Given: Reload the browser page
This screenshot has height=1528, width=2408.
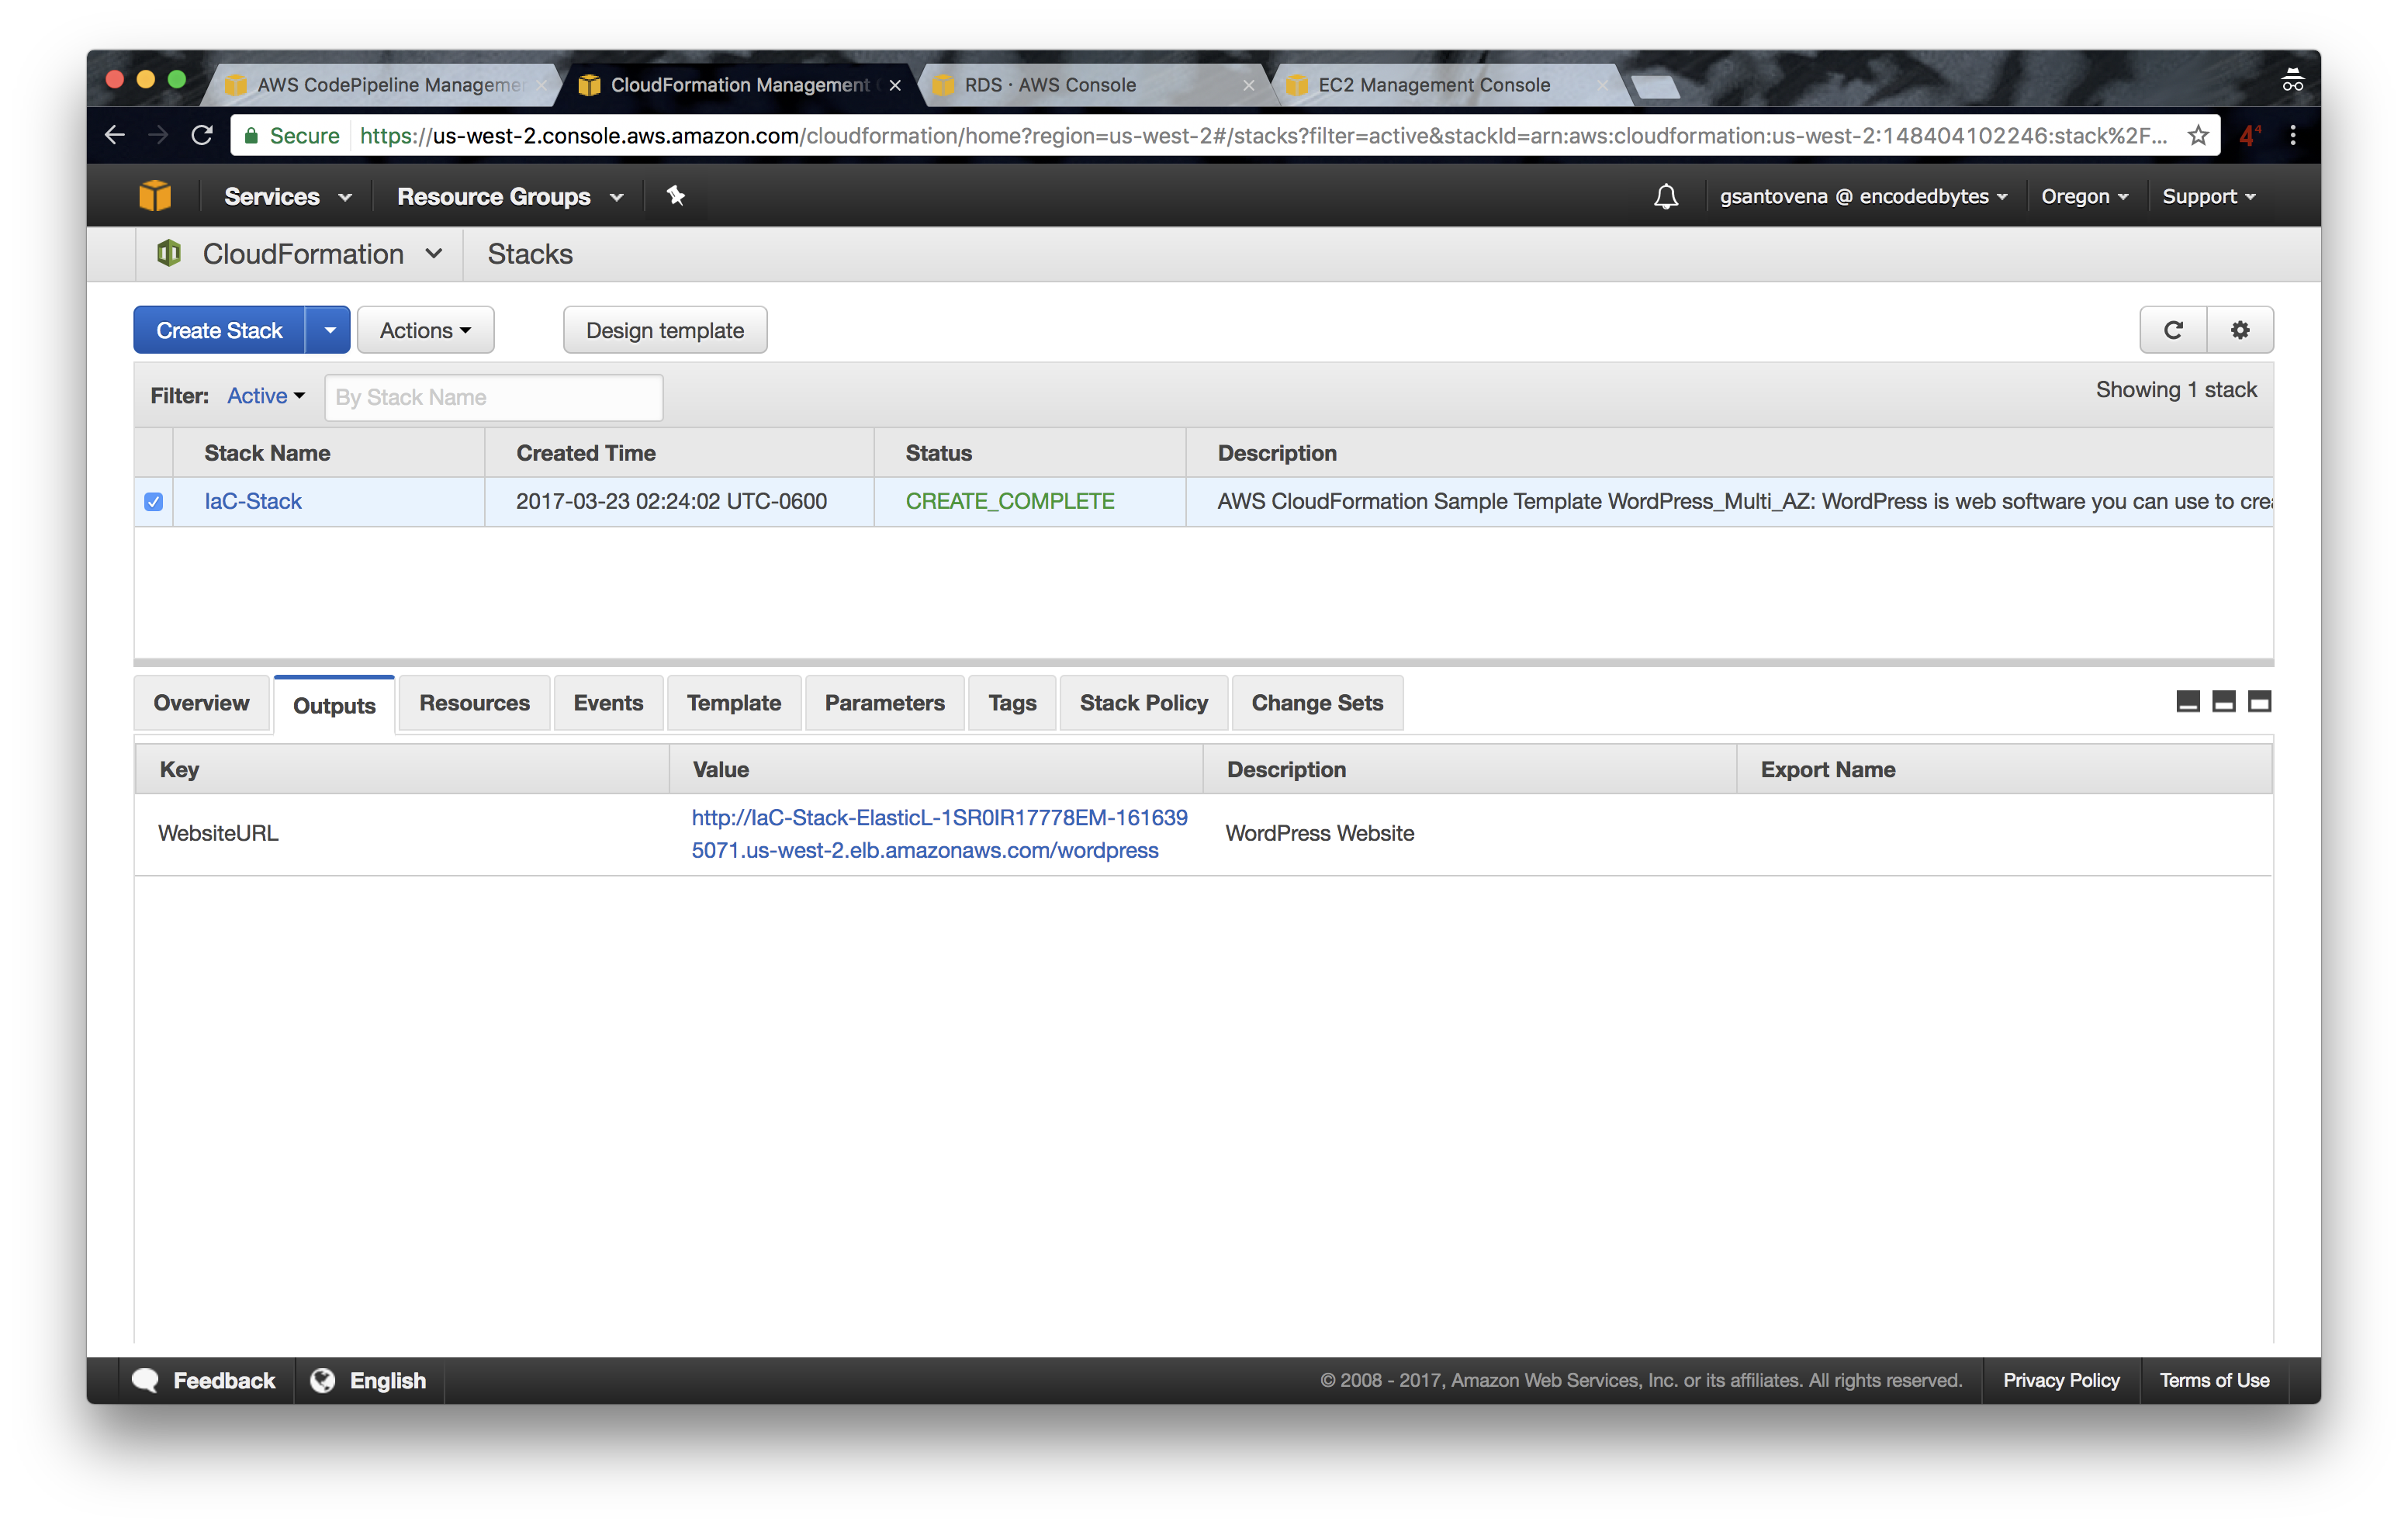Looking at the screenshot, I should (202, 135).
